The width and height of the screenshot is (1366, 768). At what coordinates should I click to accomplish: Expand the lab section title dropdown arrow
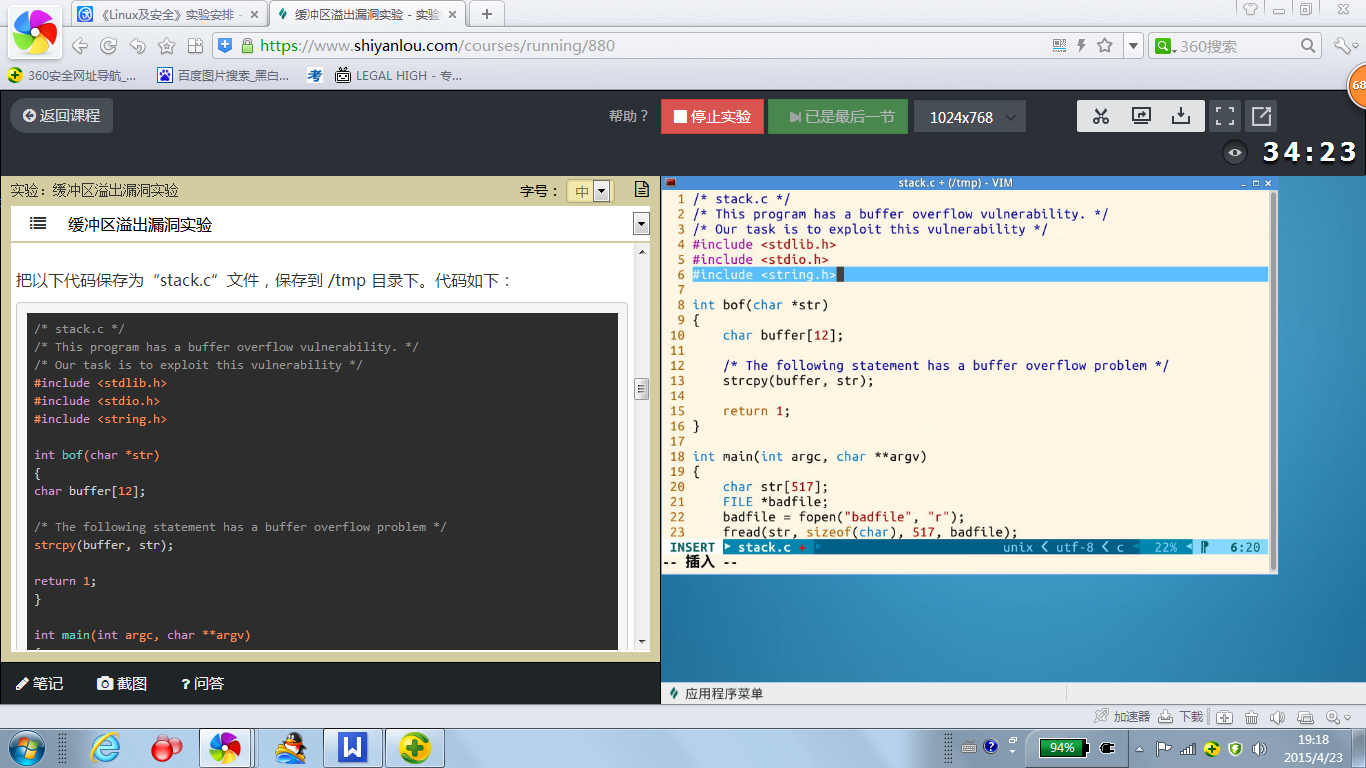click(x=641, y=224)
